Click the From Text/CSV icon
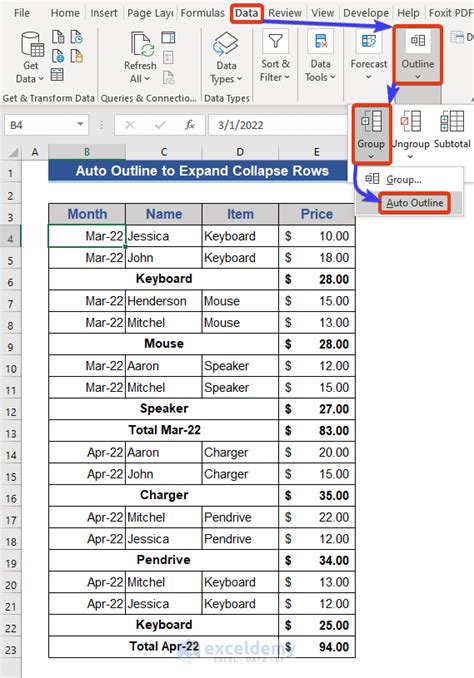The width and height of the screenshot is (474, 678). 58,37
